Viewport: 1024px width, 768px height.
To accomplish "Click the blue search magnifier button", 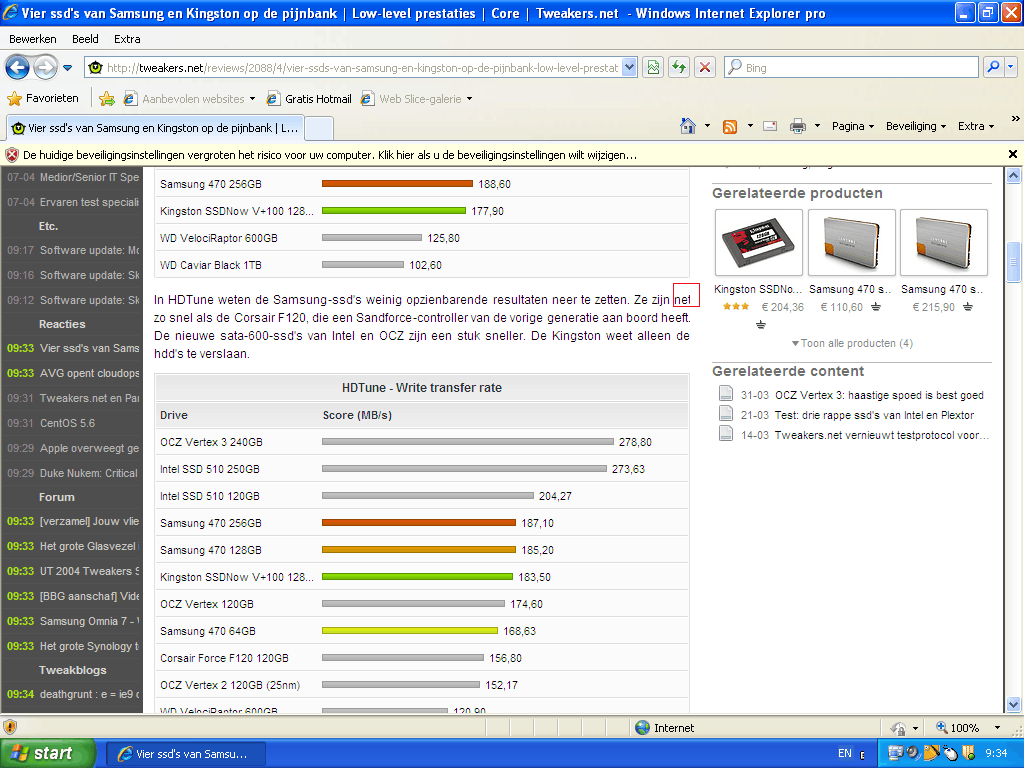I will click(993, 67).
